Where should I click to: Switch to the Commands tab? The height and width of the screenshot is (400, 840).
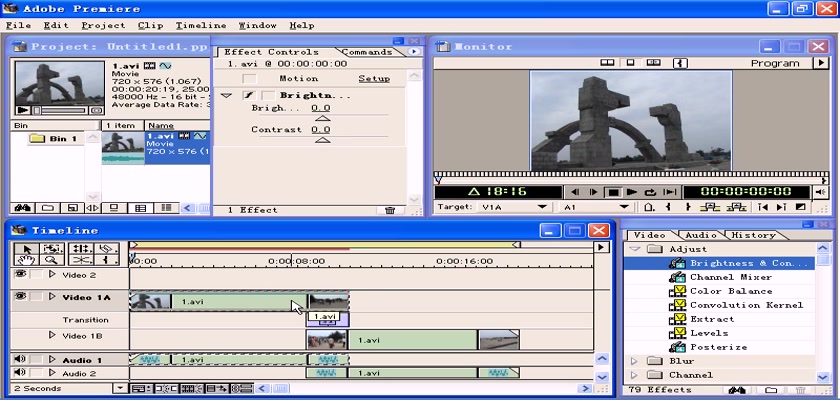pos(367,52)
